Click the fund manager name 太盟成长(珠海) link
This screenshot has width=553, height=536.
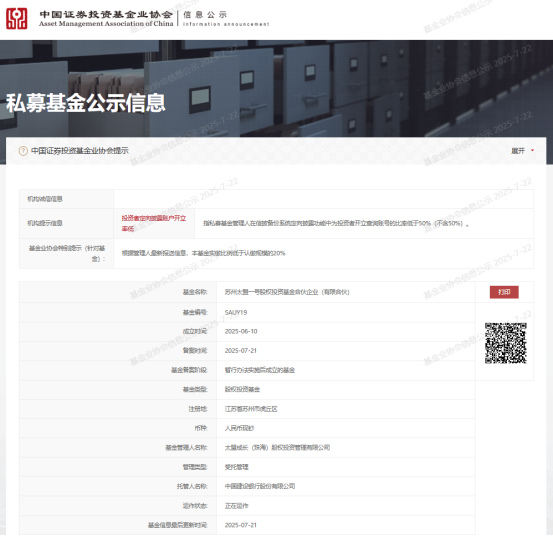[277, 447]
